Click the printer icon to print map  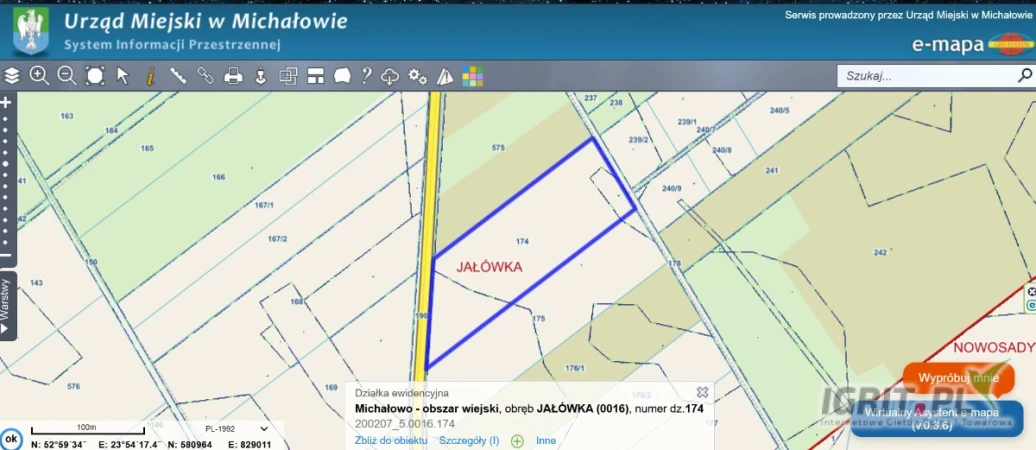(233, 76)
